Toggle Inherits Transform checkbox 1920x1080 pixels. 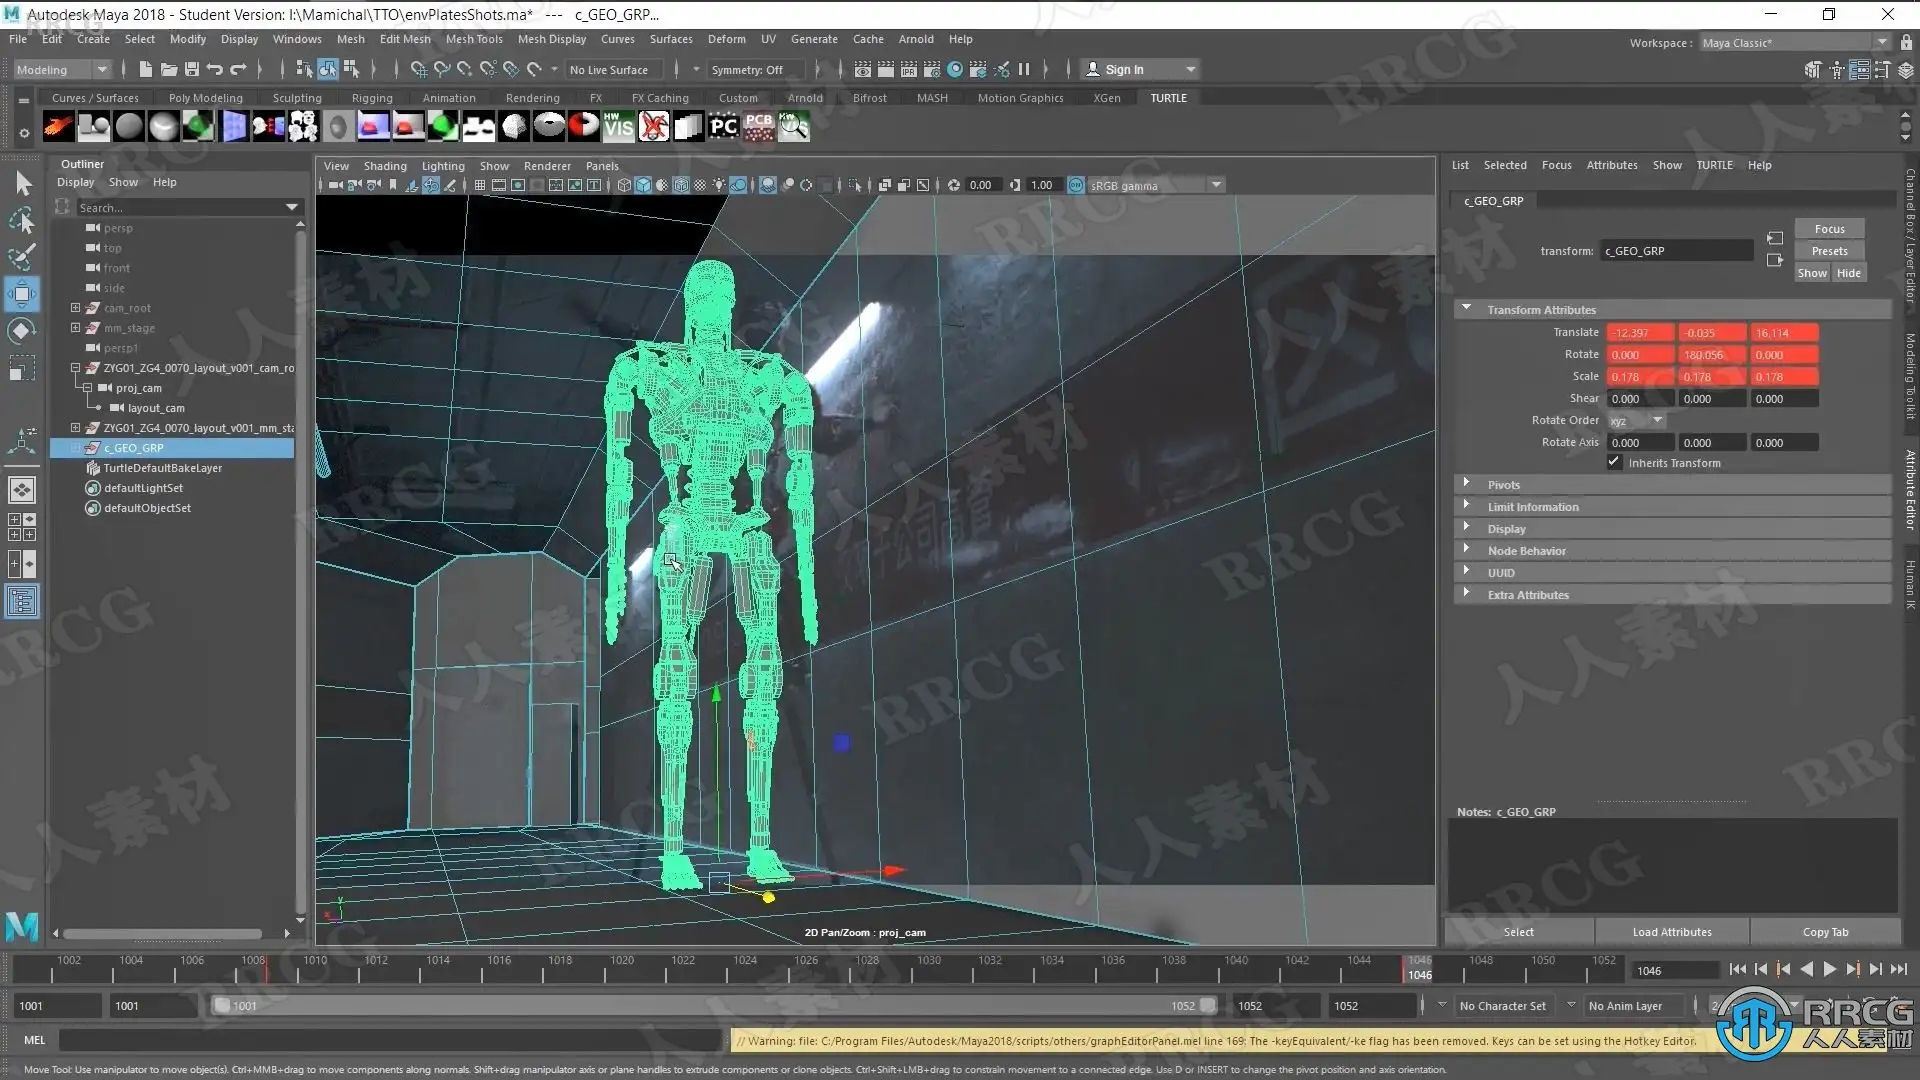pyautogui.click(x=1614, y=462)
